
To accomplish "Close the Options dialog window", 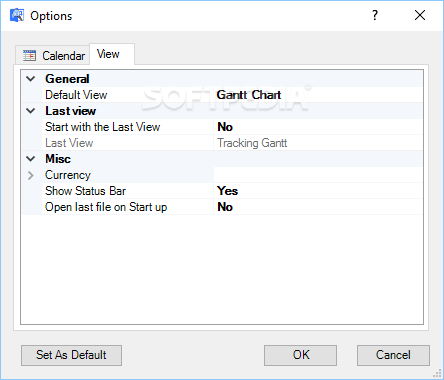I will pyautogui.click(x=420, y=15).
